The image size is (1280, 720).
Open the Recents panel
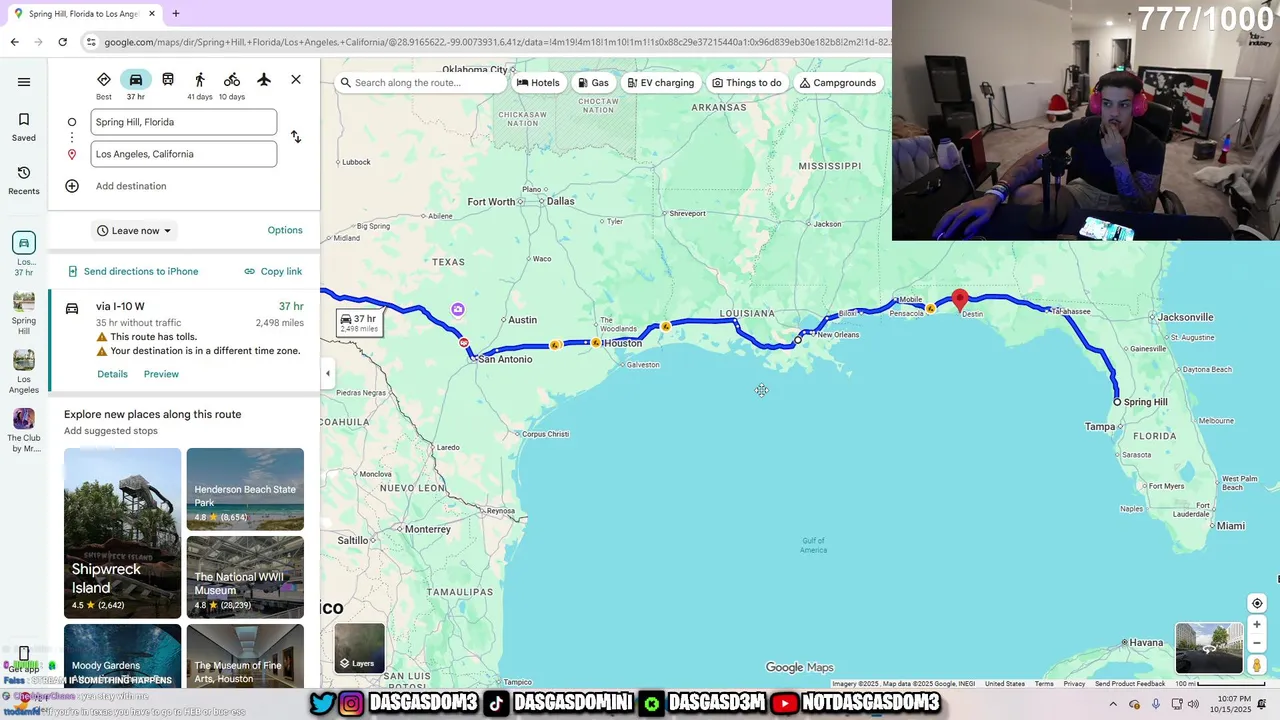(24, 180)
